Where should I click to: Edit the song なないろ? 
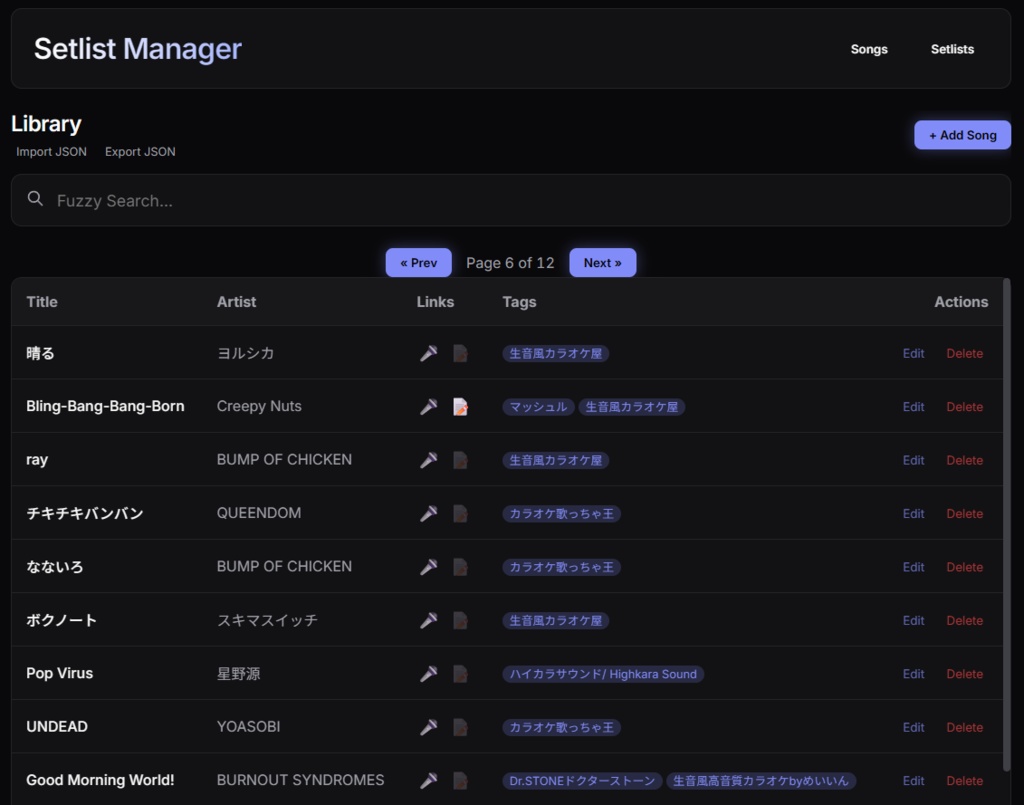912,567
